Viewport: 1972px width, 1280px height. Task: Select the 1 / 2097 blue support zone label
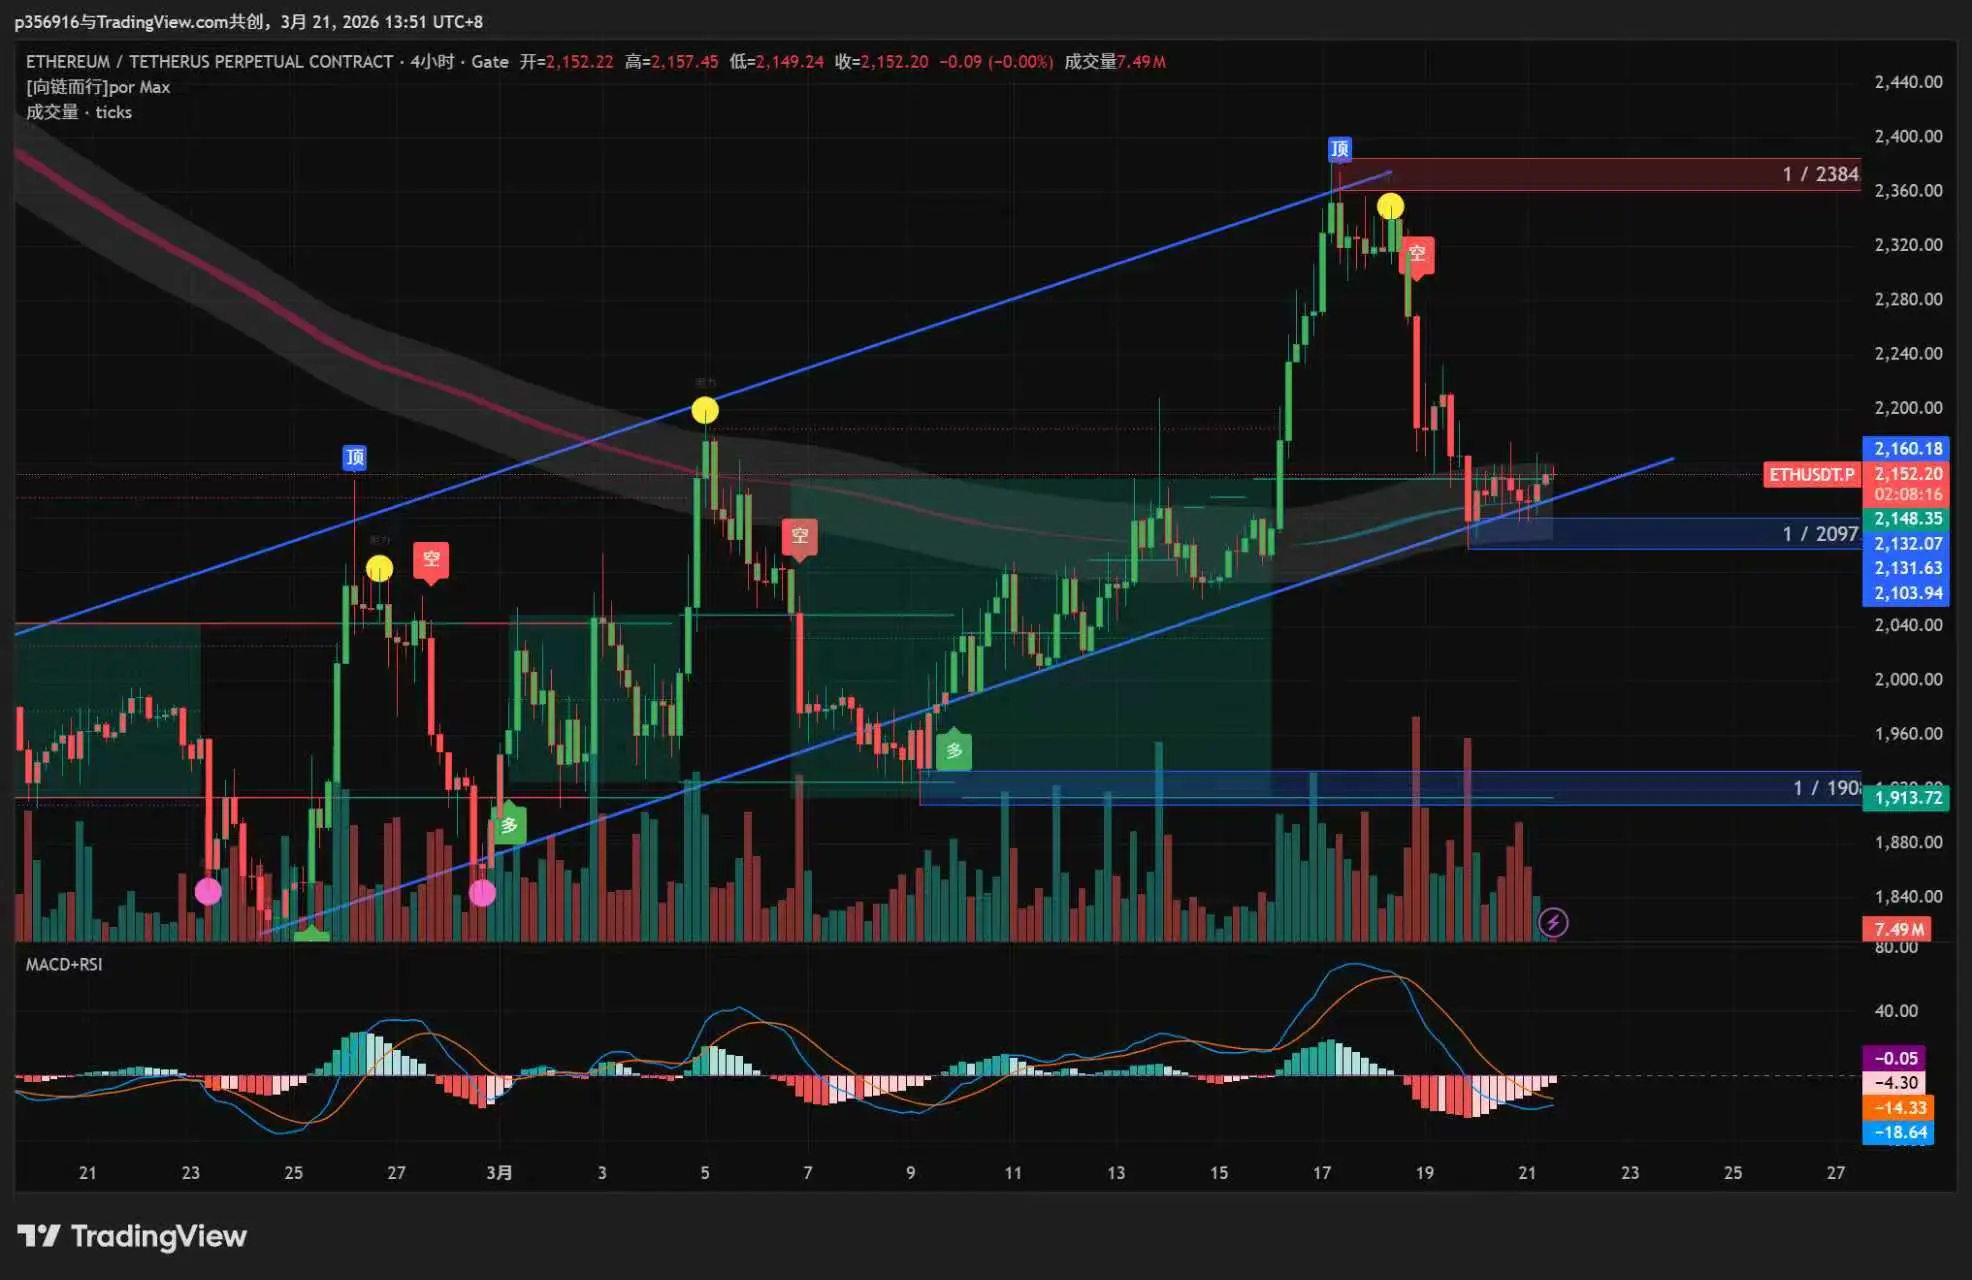point(1819,534)
